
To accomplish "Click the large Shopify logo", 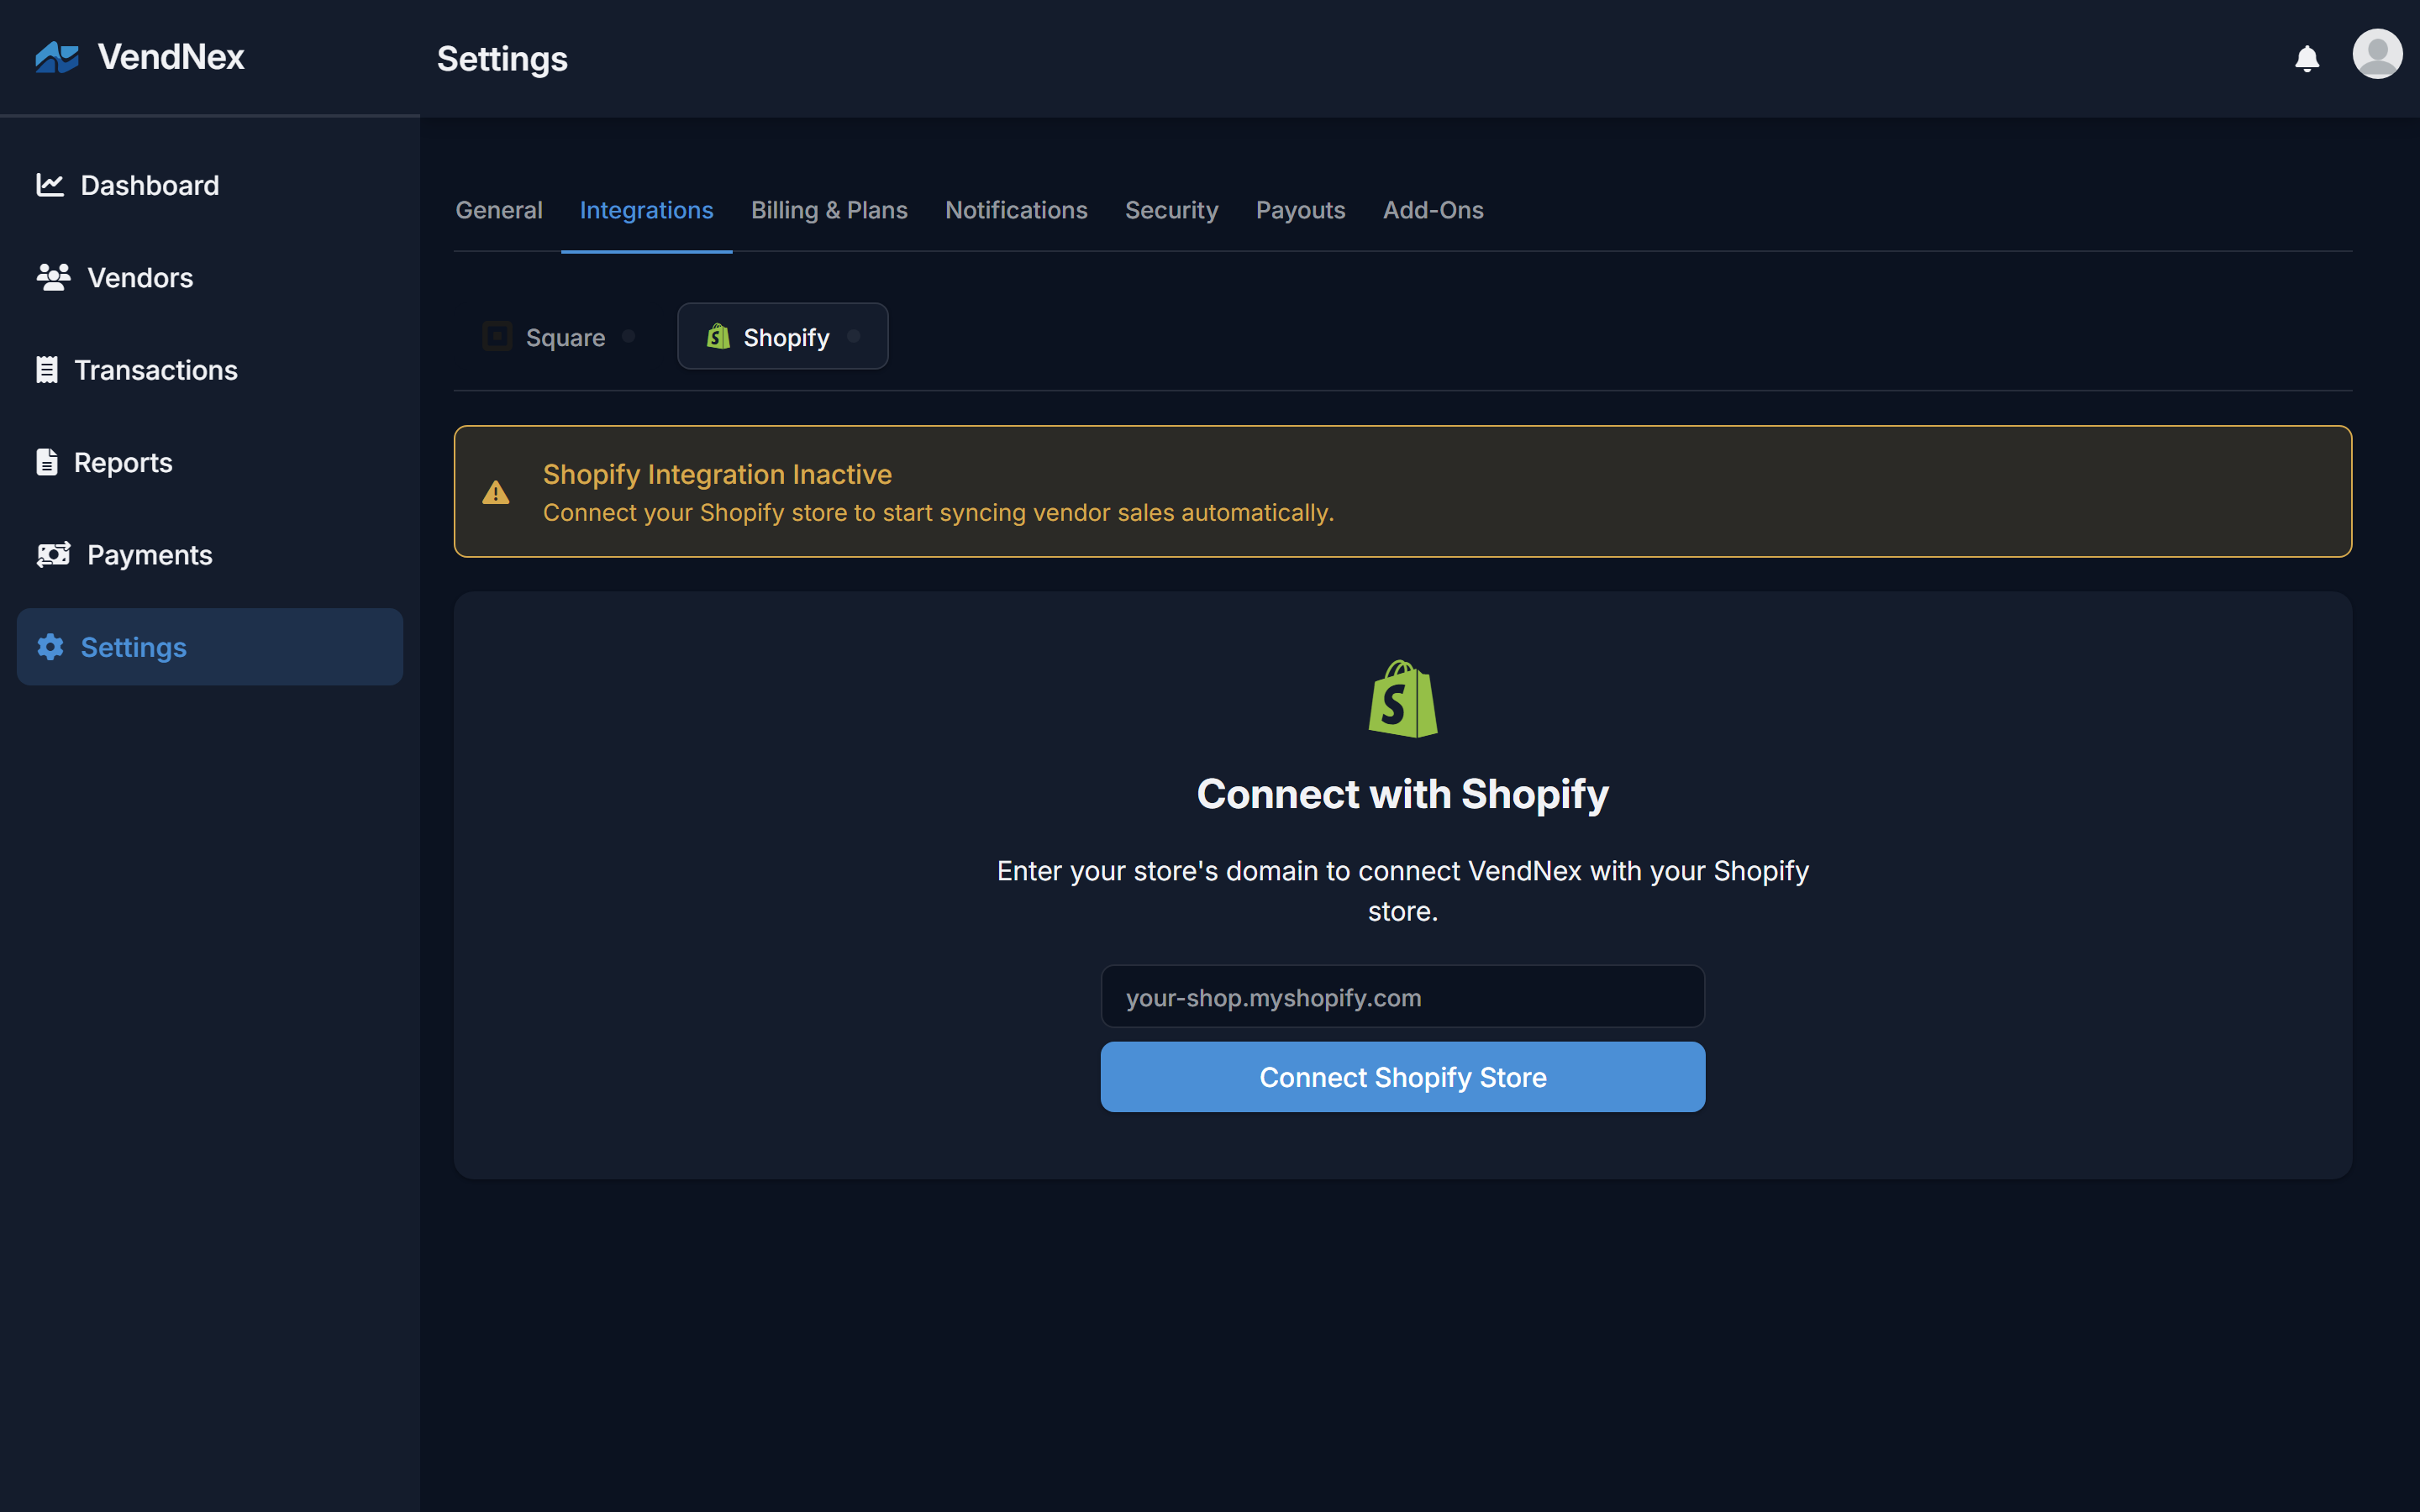I will point(1402,698).
